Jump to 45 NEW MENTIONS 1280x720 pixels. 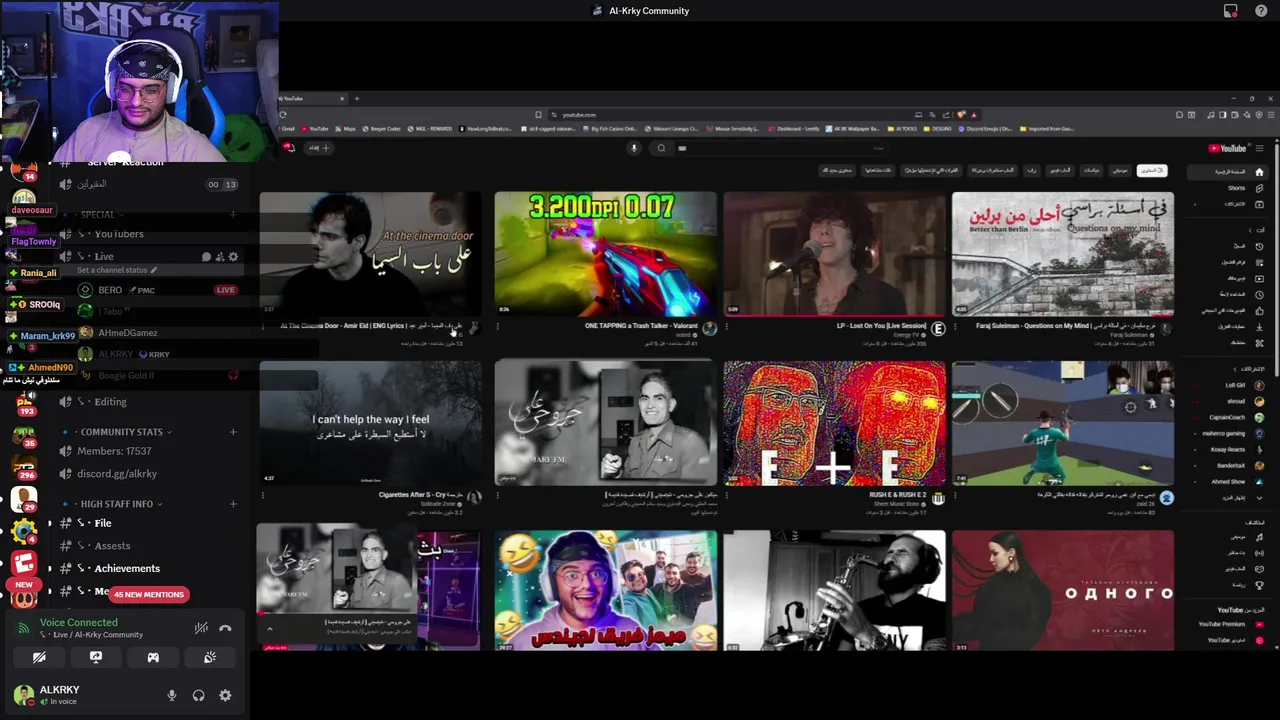[149, 594]
